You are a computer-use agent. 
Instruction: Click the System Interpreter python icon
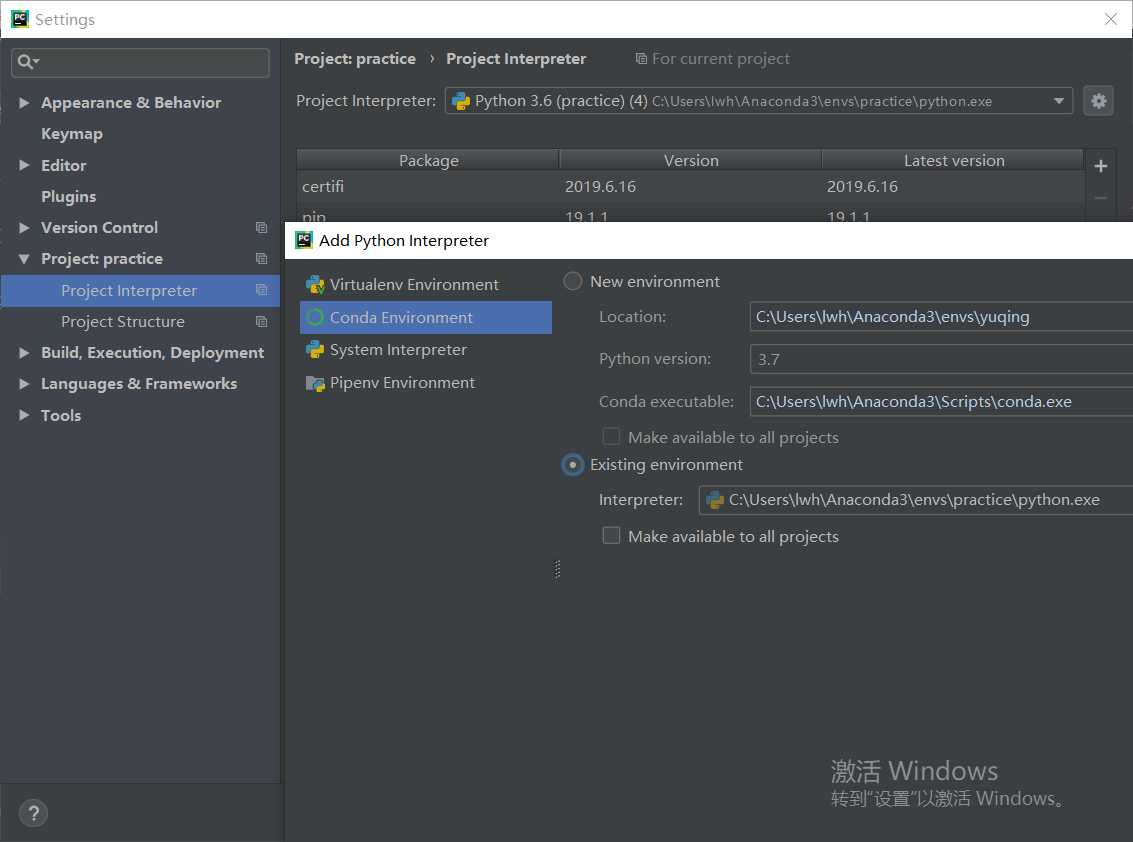pyautogui.click(x=315, y=350)
